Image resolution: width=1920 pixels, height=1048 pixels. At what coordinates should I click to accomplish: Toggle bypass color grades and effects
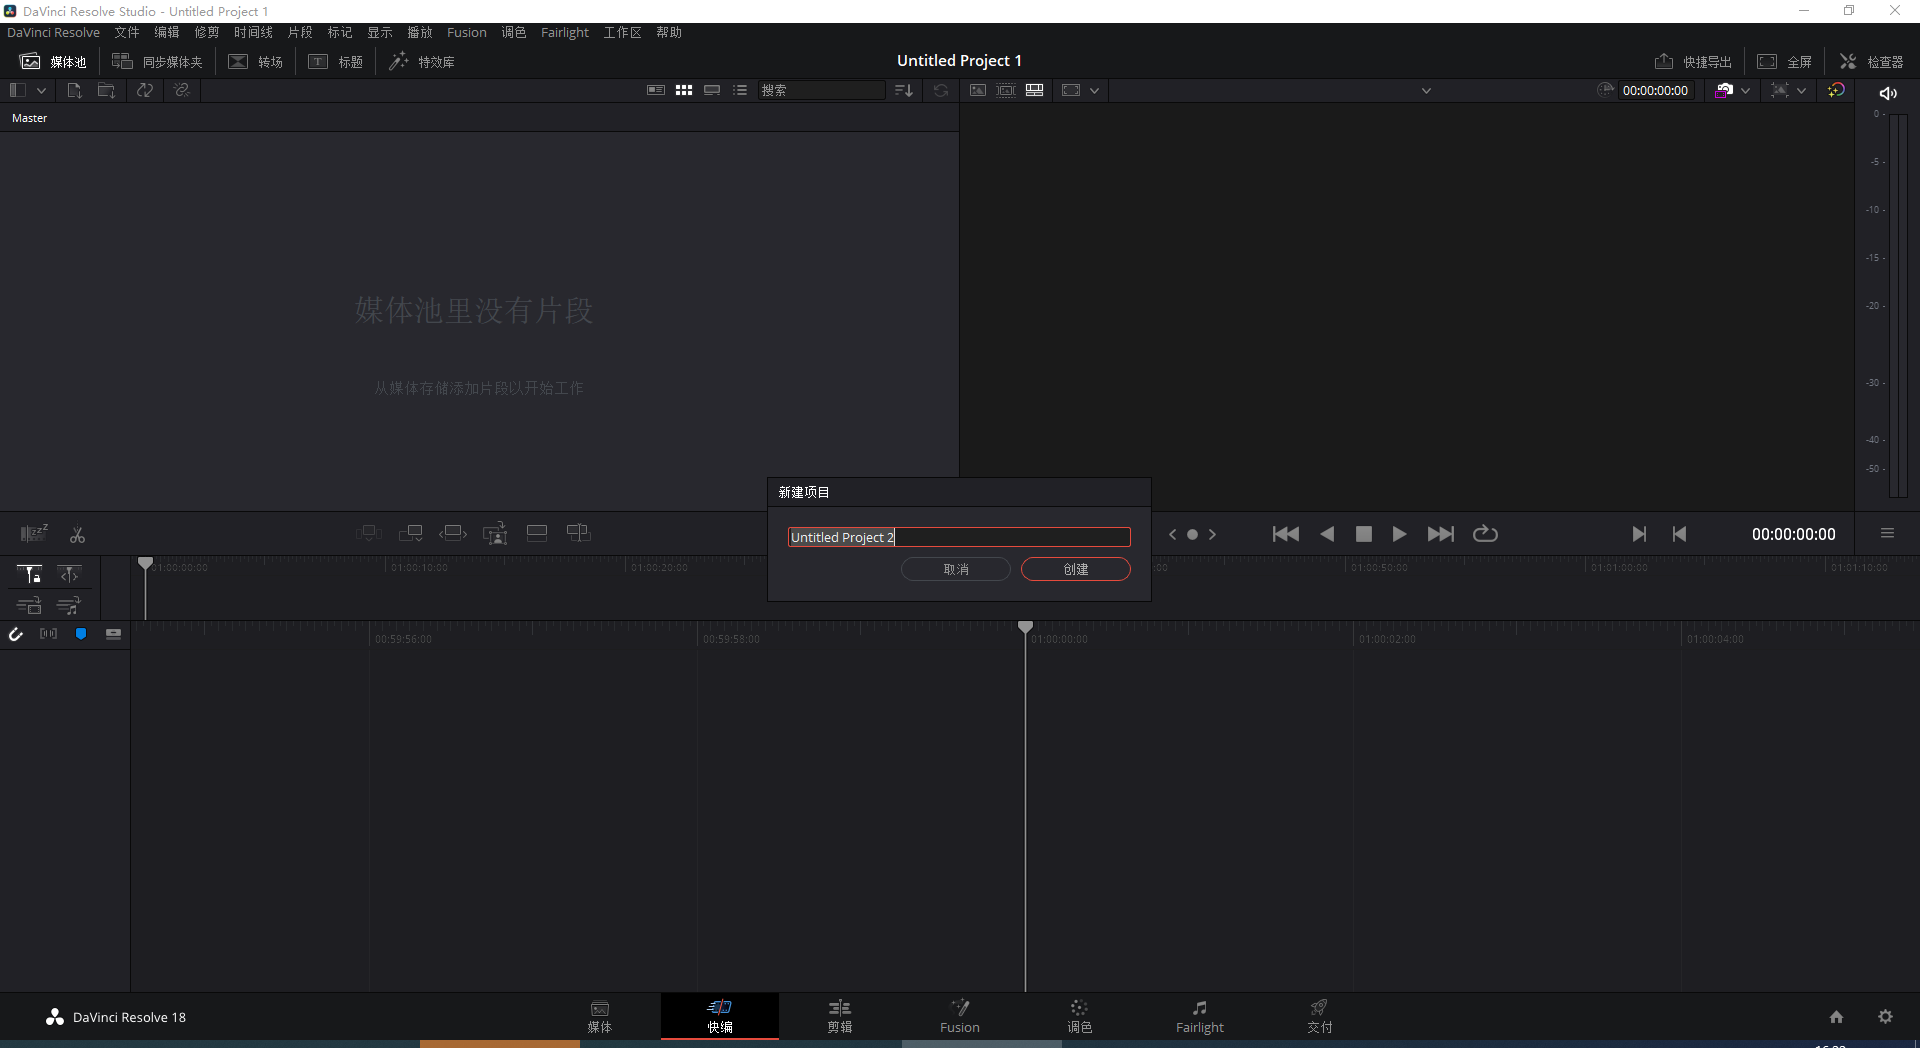point(1836,90)
